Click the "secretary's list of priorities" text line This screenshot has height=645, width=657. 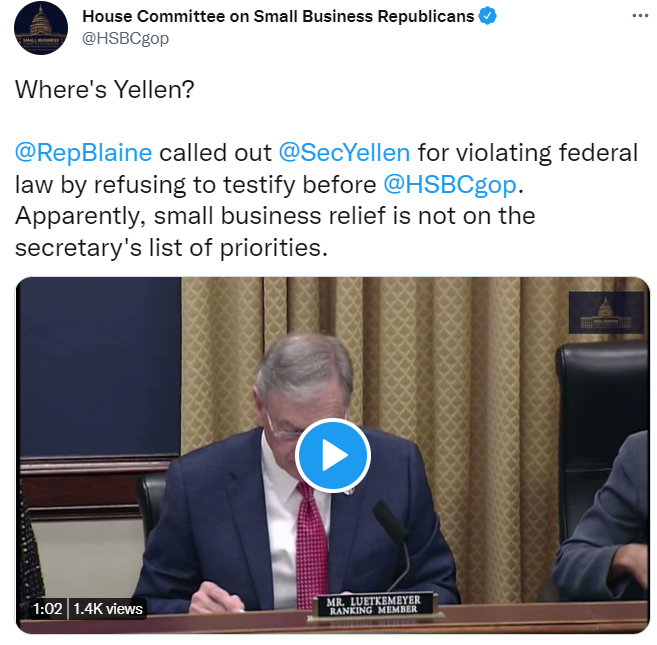(170, 246)
